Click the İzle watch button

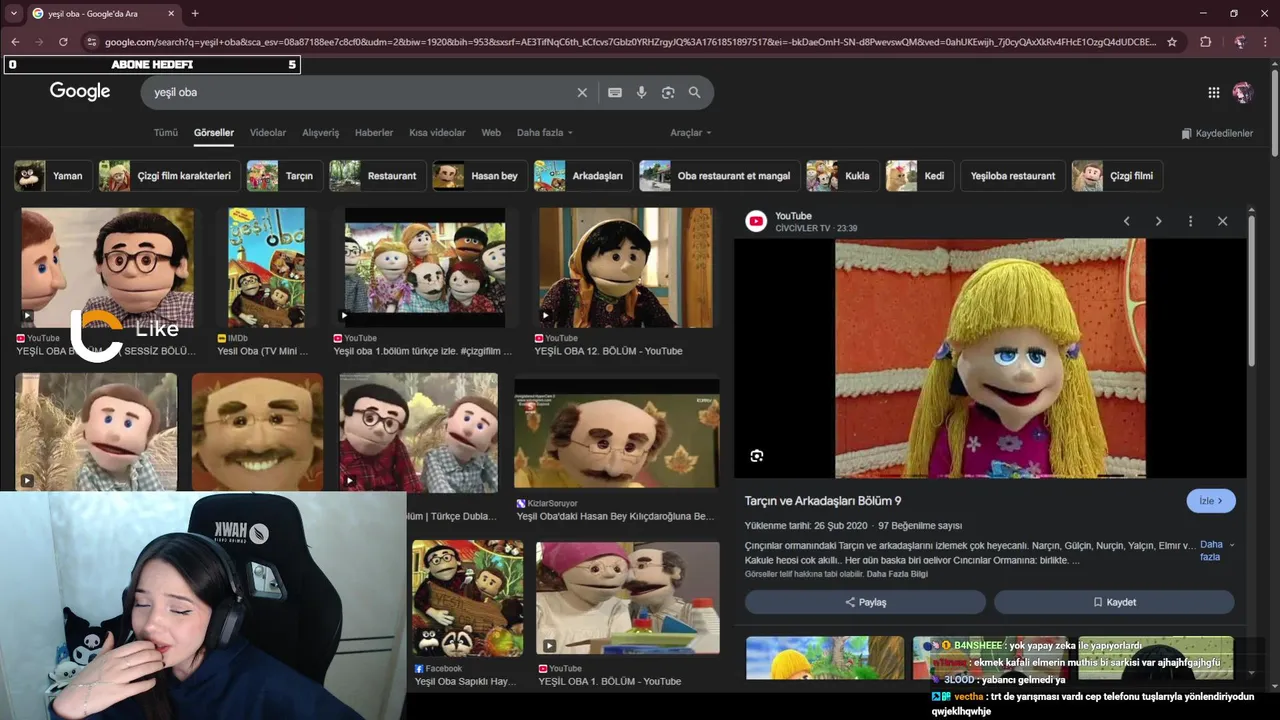(x=1211, y=501)
